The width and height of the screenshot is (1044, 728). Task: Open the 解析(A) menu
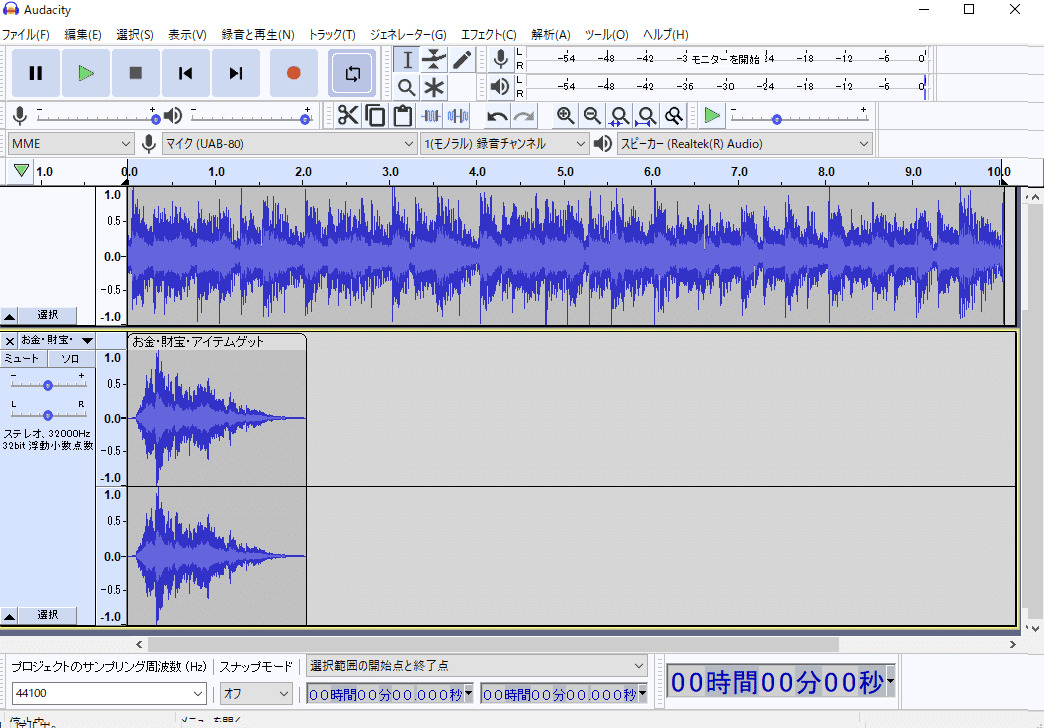(551, 35)
